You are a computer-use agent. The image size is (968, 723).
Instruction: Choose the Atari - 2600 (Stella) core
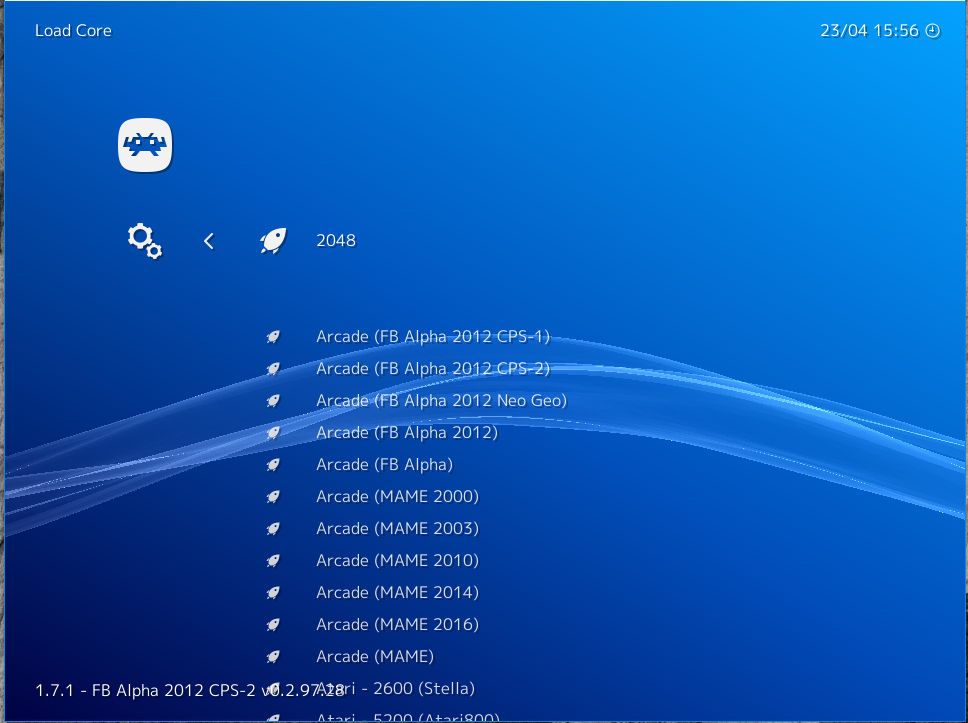(x=395, y=688)
